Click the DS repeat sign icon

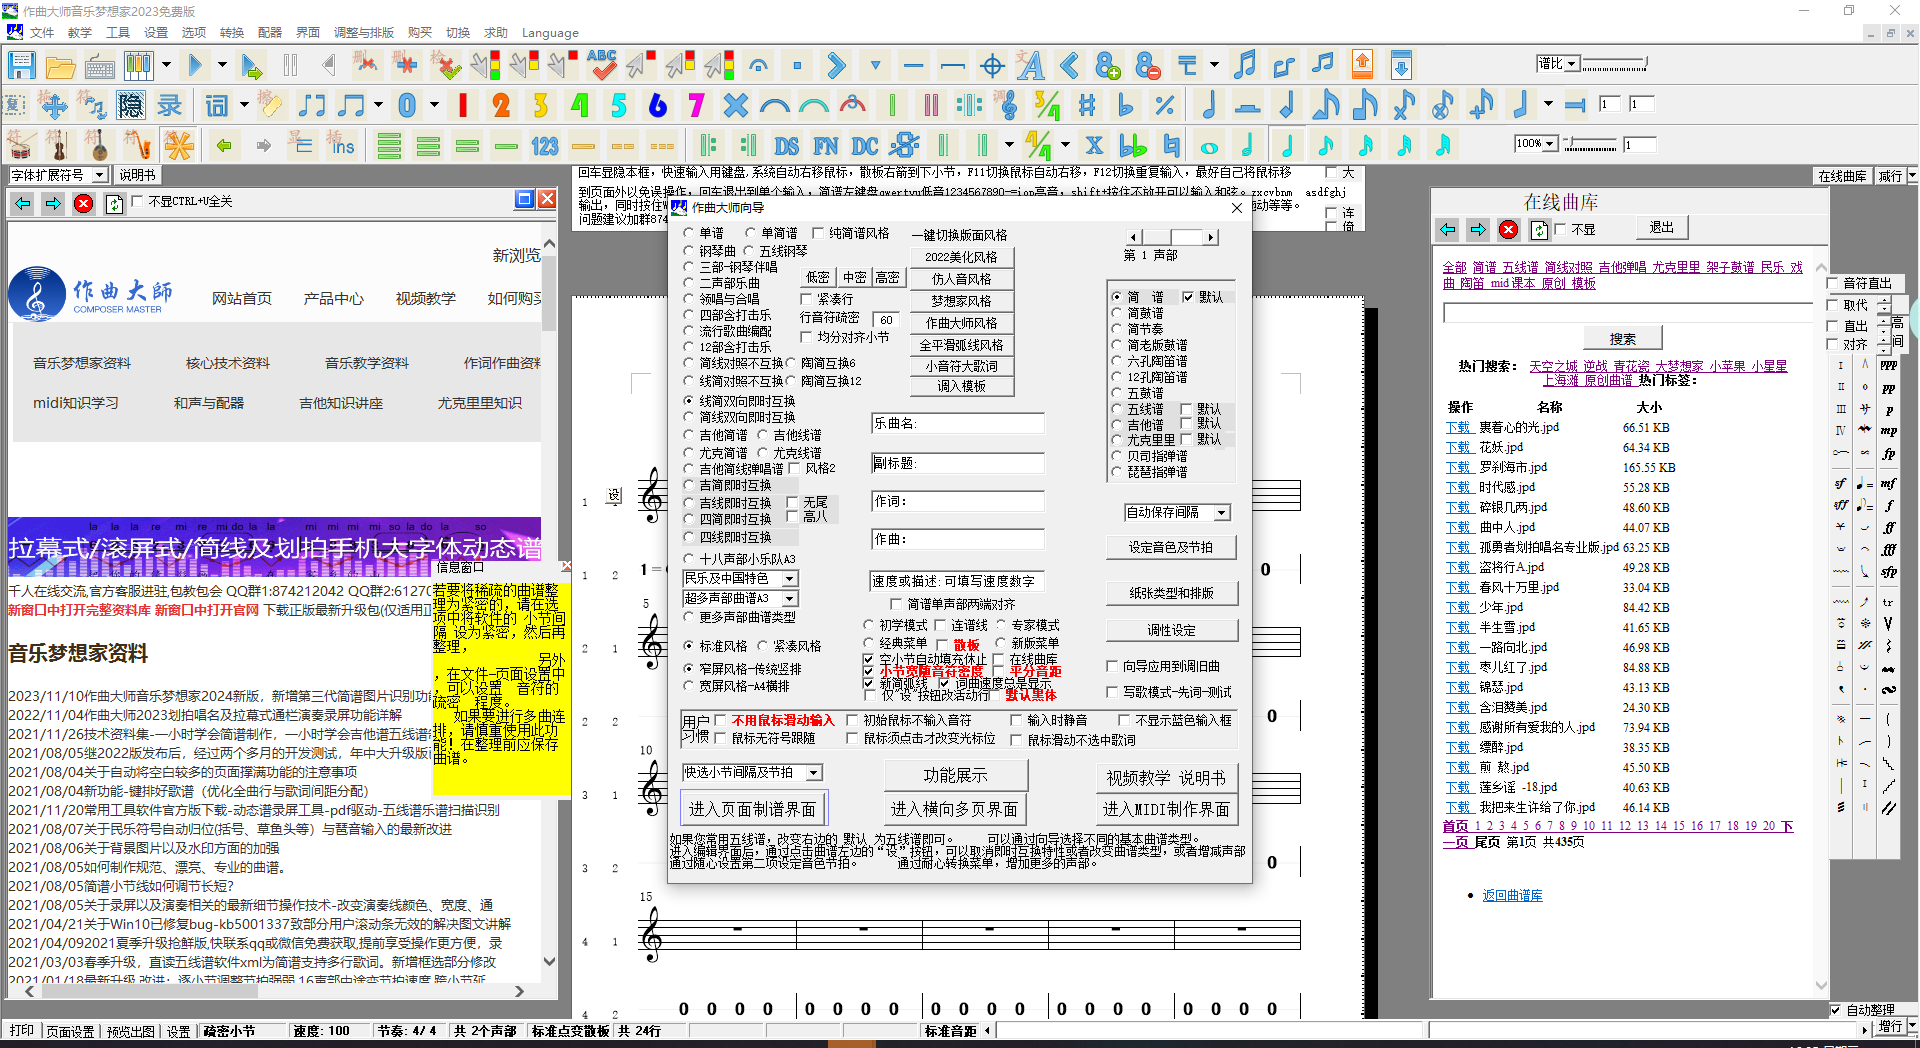787,146
